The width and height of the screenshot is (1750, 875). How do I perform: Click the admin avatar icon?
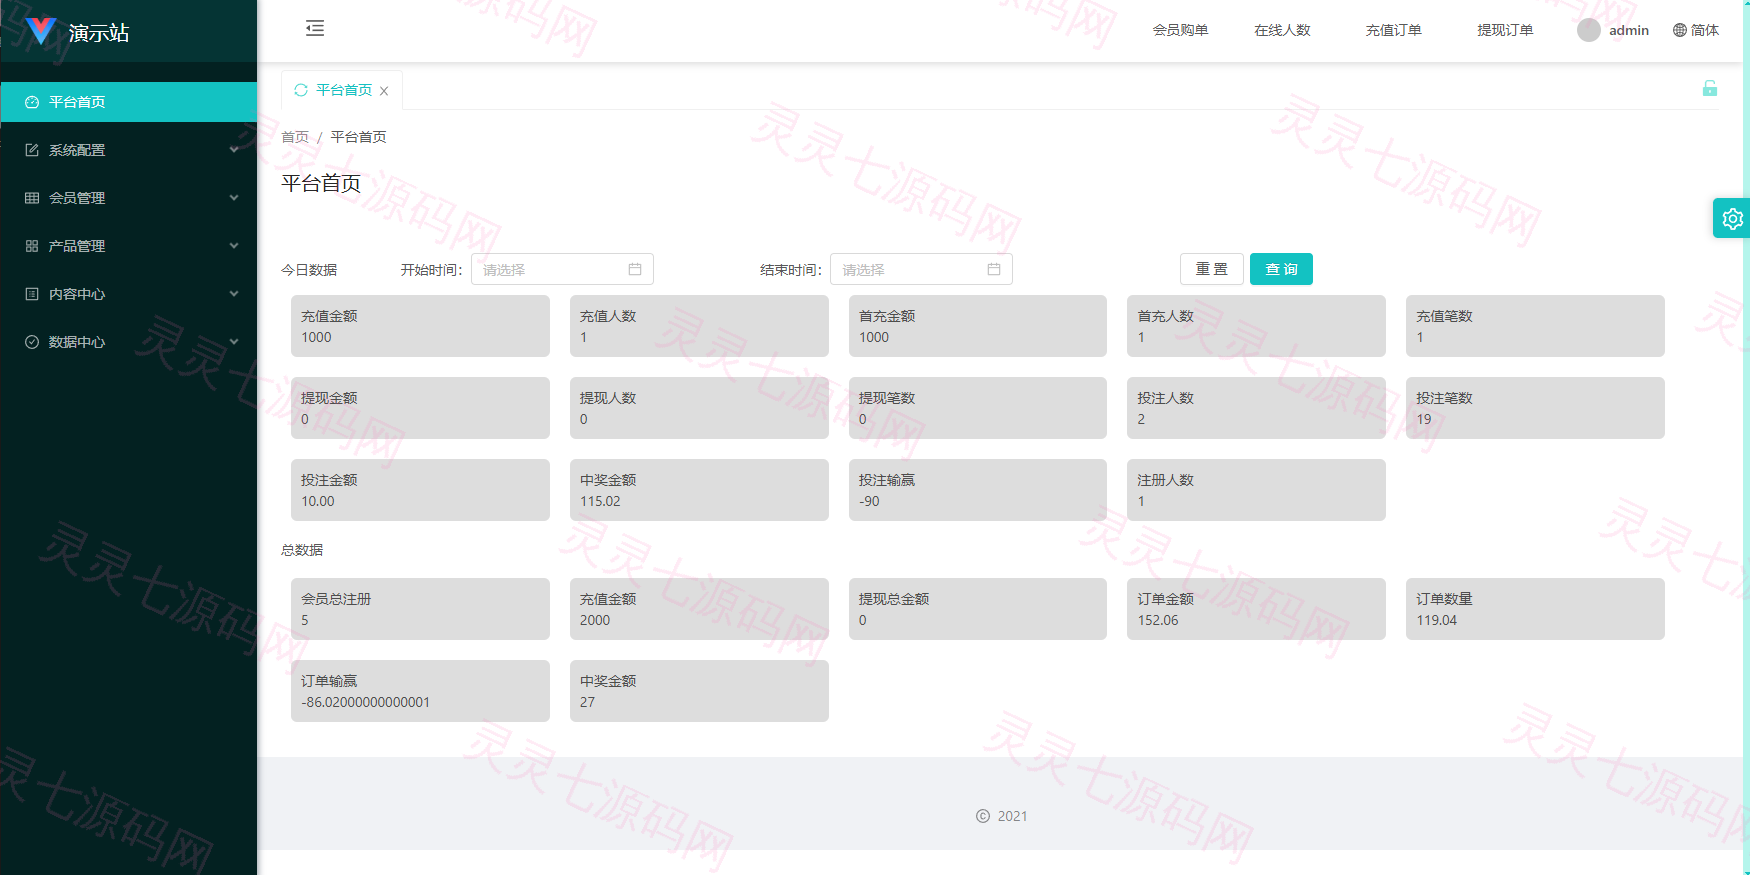pyautogui.click(x=1589, y=30)
